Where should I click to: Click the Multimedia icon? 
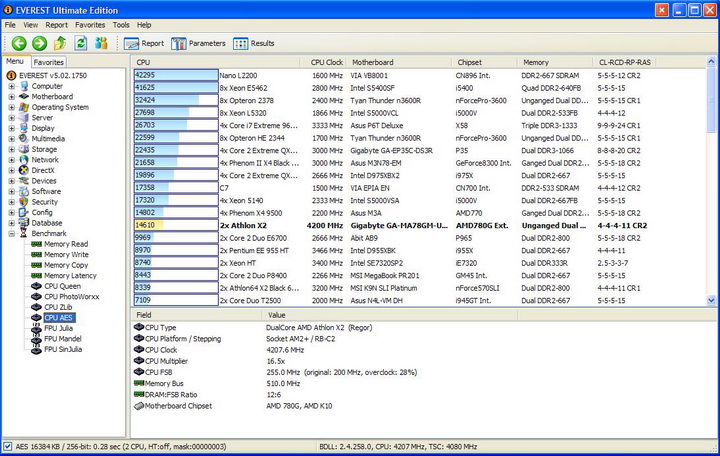pos(24,139)
